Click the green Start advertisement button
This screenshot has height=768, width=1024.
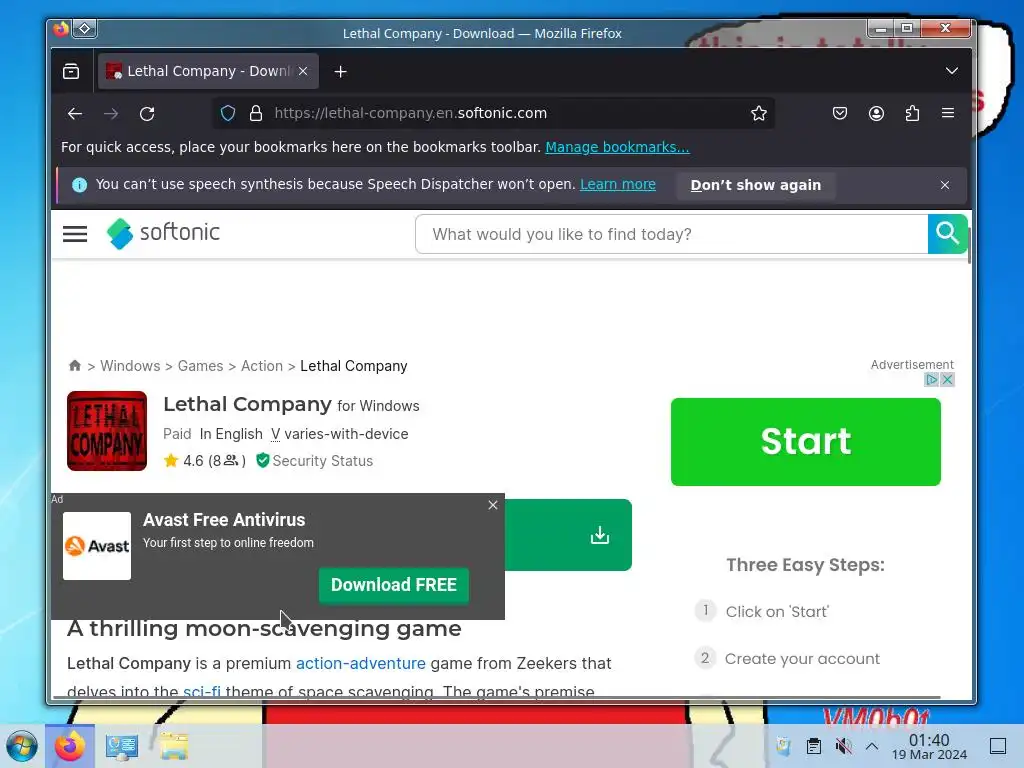[x=805, y=441]
